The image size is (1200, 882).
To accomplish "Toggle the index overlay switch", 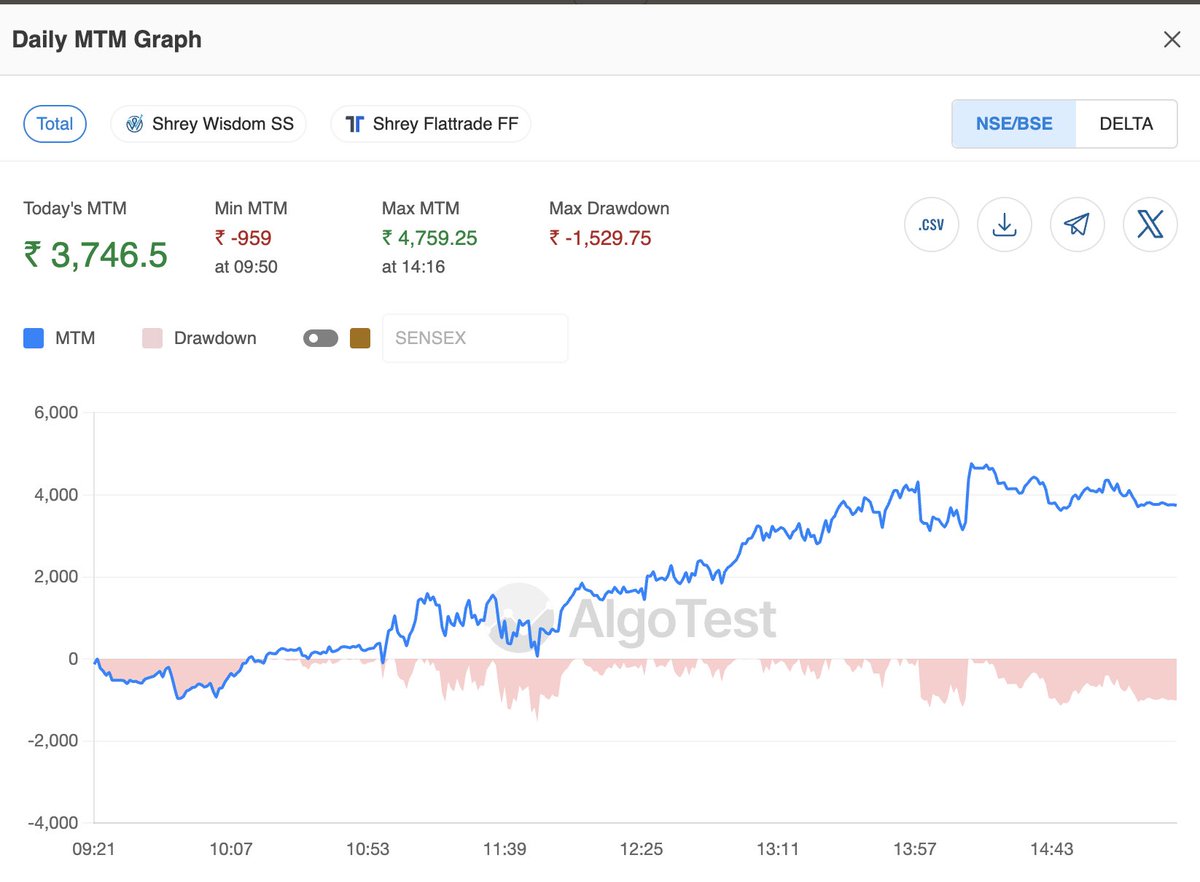I will (x=321, y=338).
